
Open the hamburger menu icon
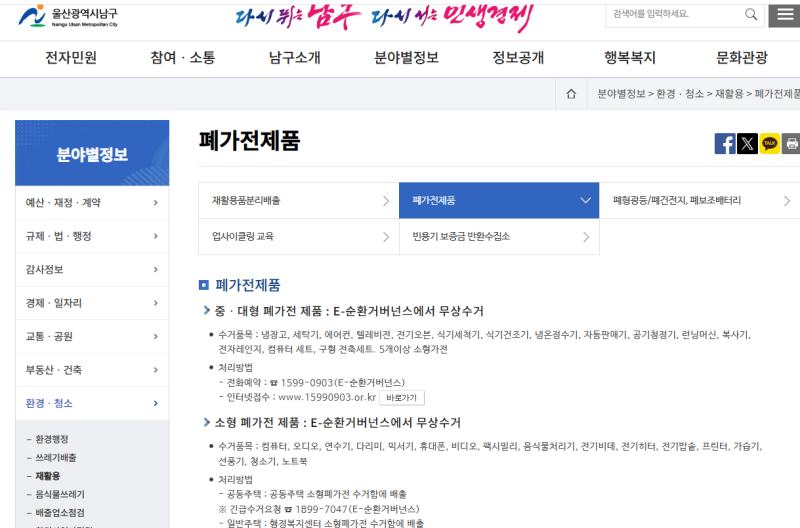pyautogui.click(x=785, y=15)
